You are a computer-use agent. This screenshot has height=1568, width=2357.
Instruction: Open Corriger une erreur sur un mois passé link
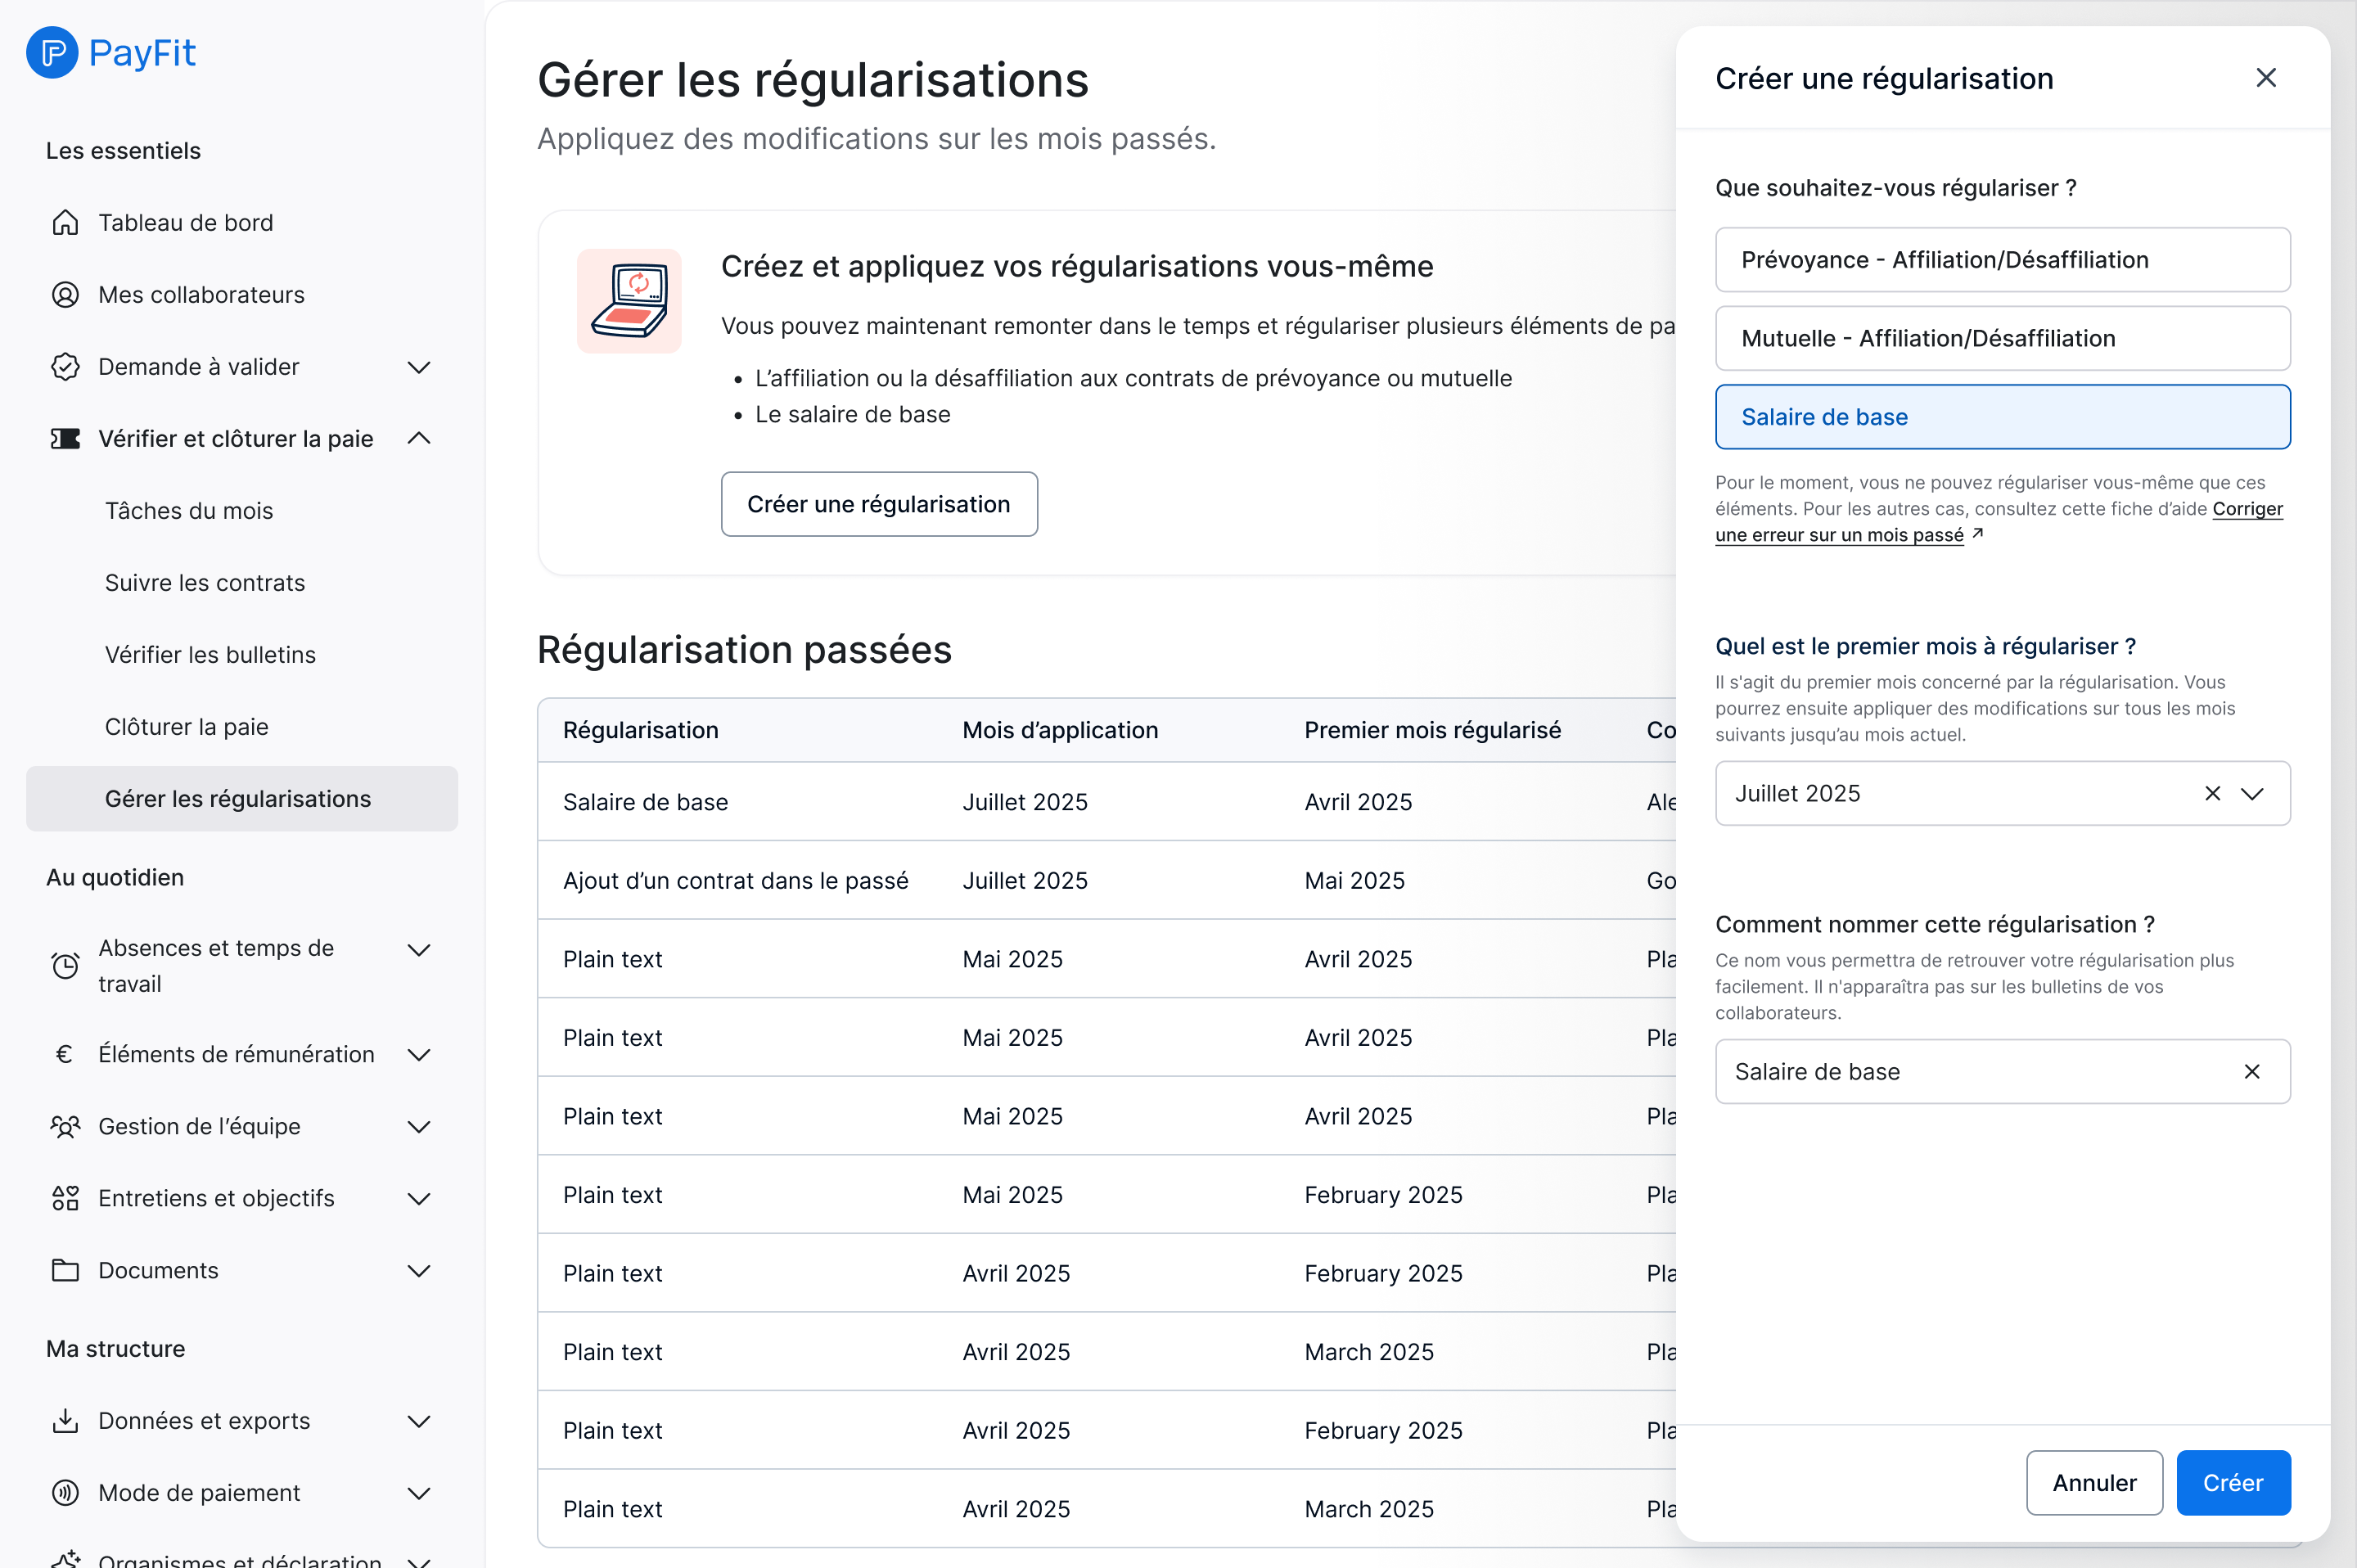1999,521
